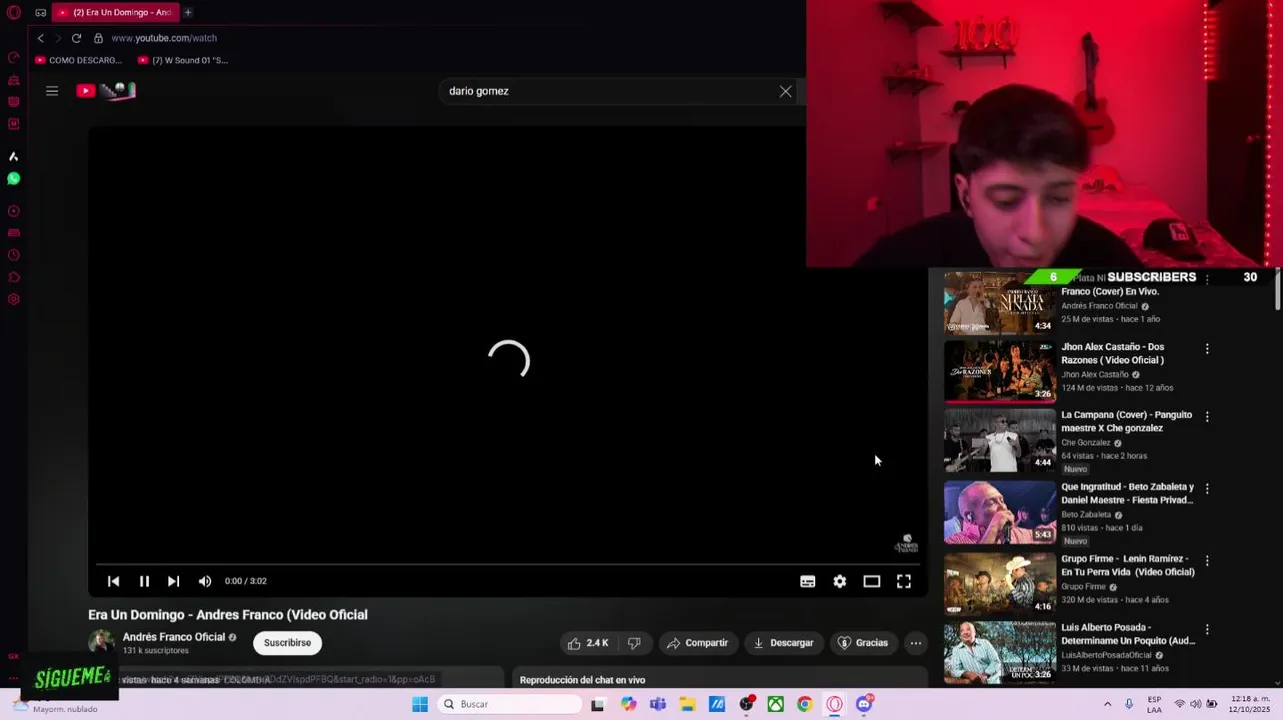The image size is (1283, 720).
Task: Open options menu for Luis Alberto Posada video
Action: coord(1207,629)
